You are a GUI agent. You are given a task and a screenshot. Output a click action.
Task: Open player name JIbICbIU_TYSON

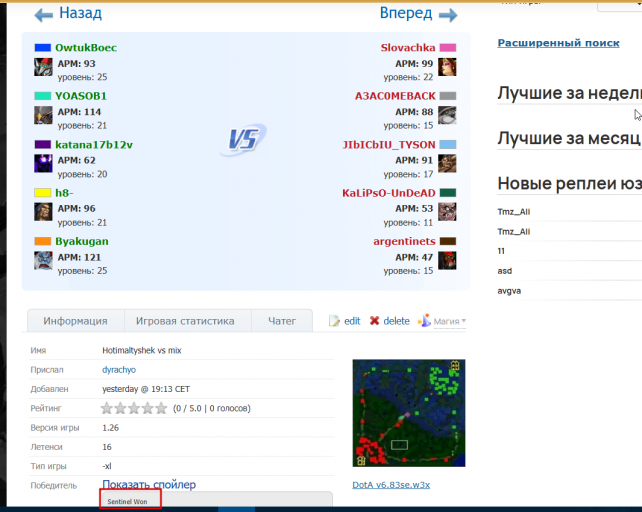[389, 145]
